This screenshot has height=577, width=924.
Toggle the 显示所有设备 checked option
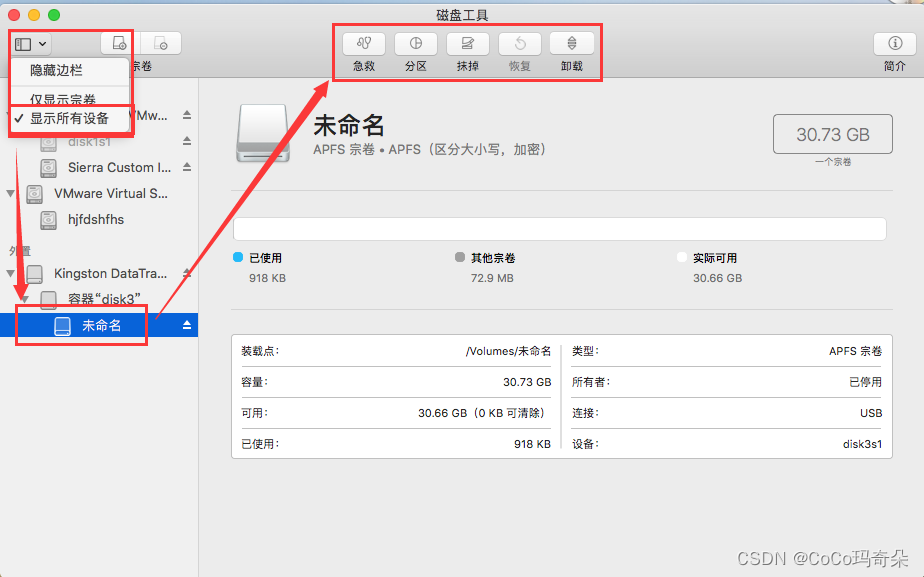click(69, 118)
